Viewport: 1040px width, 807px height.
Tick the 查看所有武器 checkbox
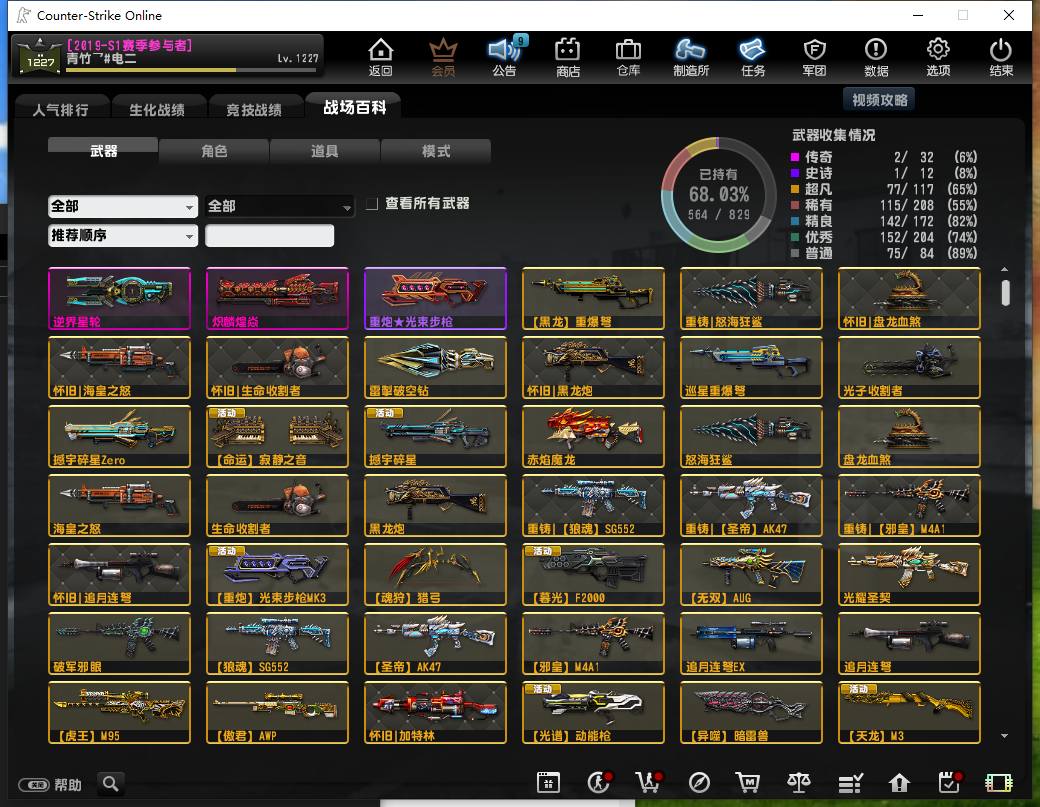pos(372,204)
